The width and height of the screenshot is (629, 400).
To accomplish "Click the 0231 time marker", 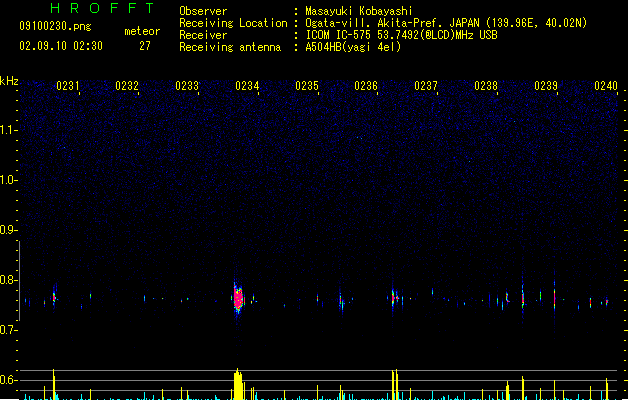I will (x=67, y=86).
